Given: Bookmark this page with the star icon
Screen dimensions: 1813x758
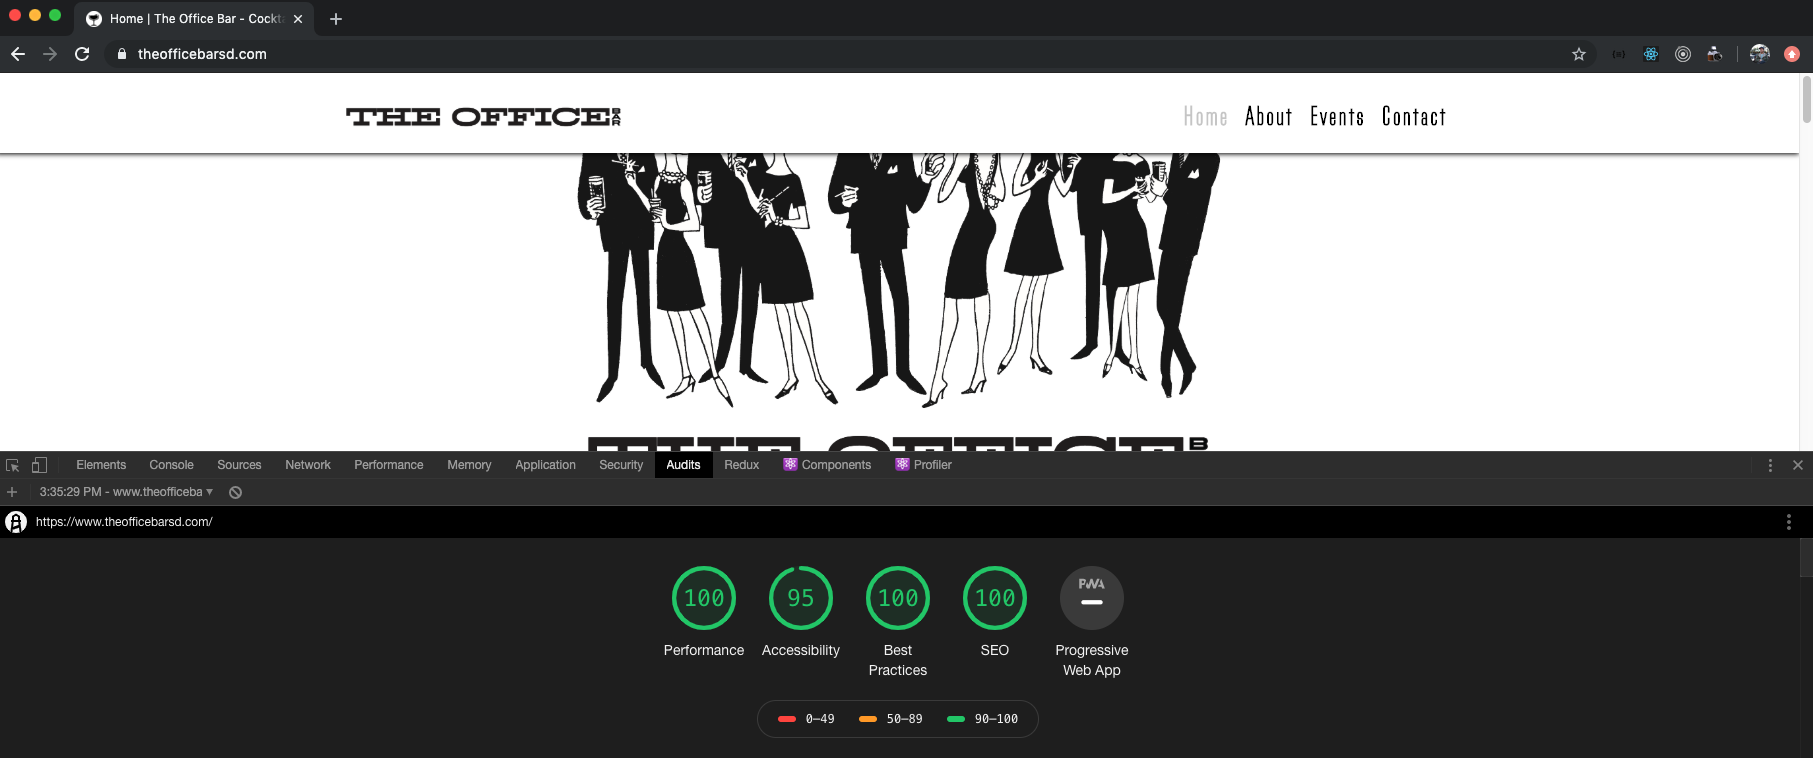Looking at the screenshot, I should point(1579,54).
